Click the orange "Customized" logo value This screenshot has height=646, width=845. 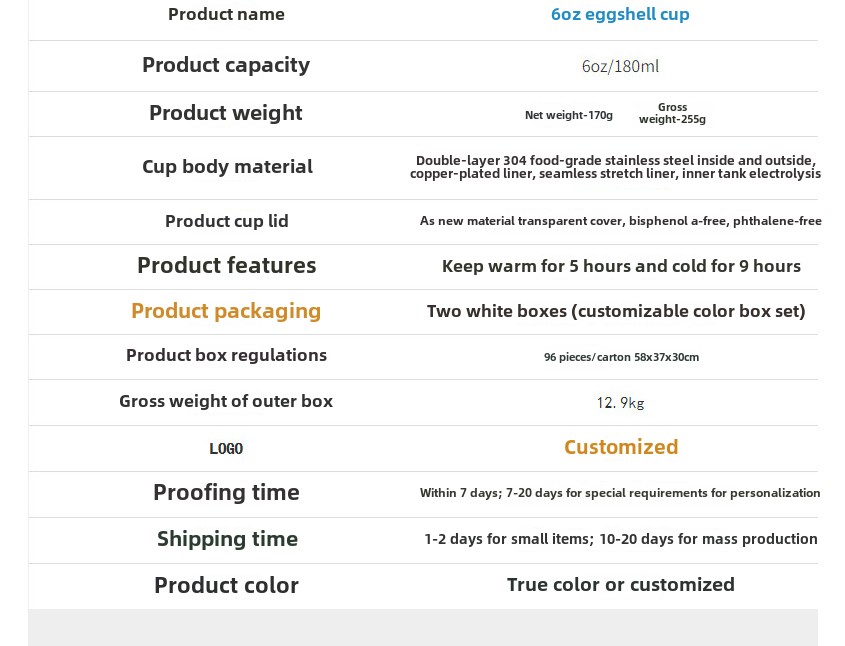tap(621, 447)
